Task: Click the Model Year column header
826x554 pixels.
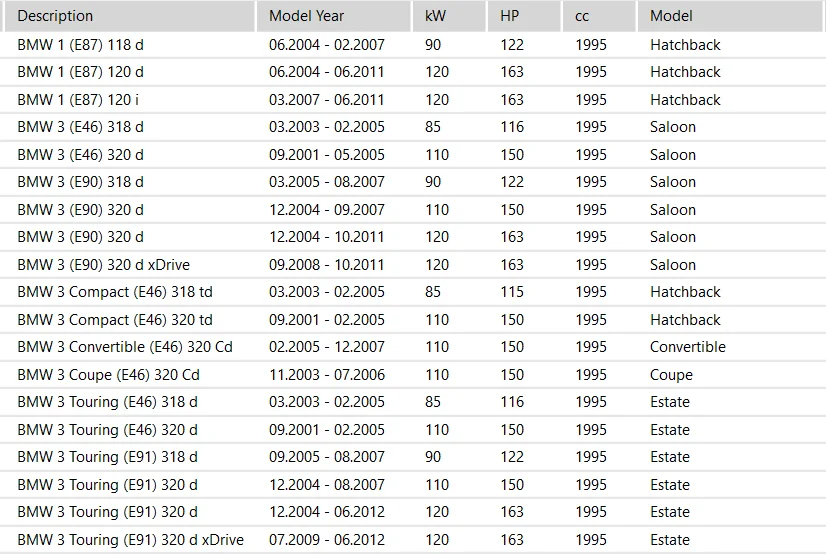Action: pyautogui.click(x=306, y=16)
